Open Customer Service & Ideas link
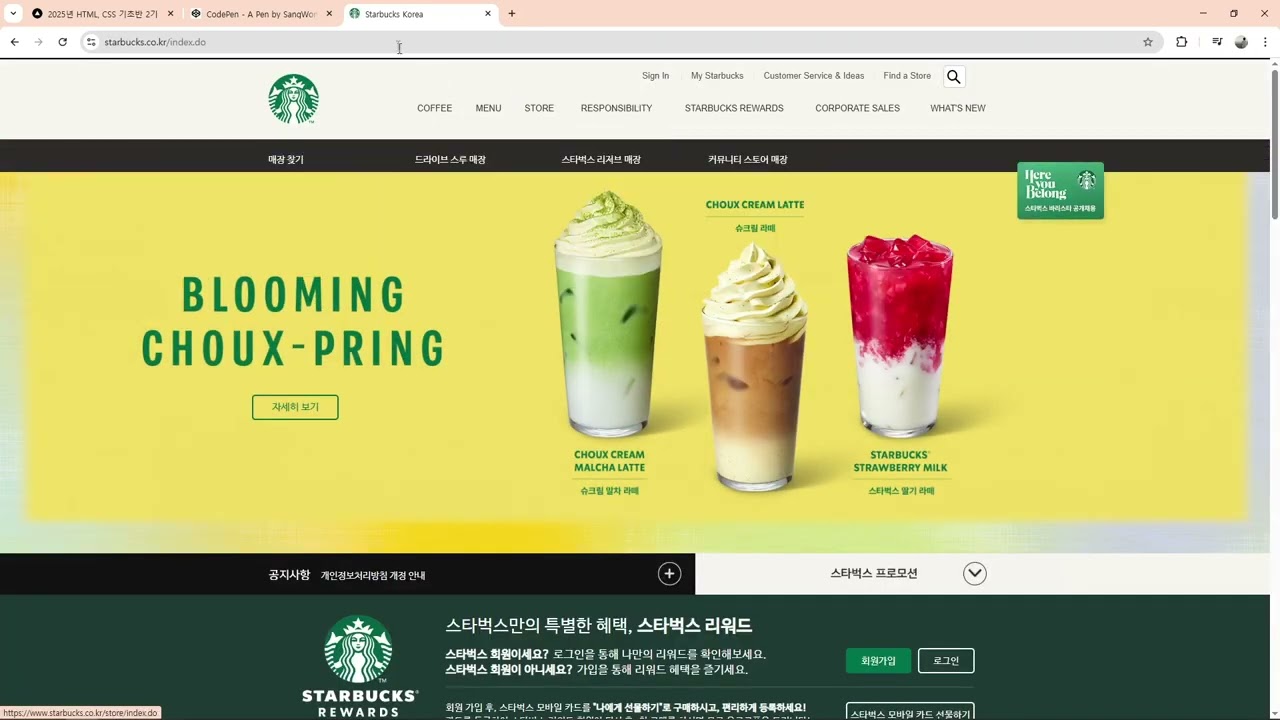Screen dimensions: 1280x720 click(x=814, y=76)
